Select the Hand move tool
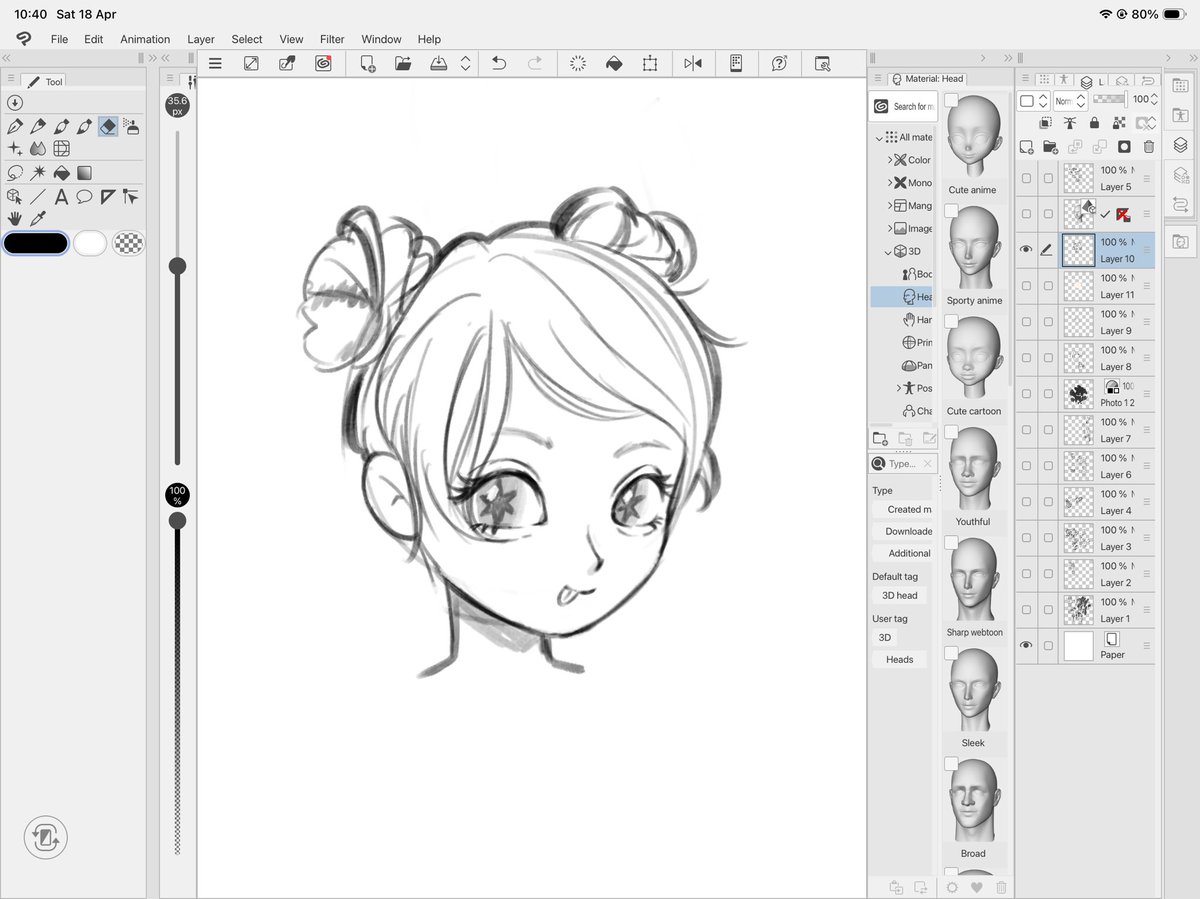 [15, 218]
